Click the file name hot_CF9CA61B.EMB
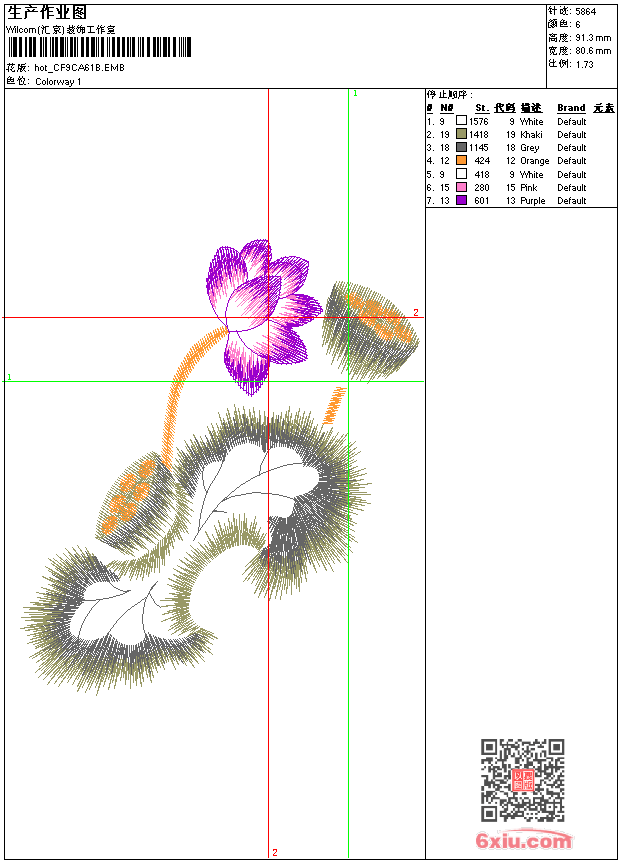This screenshot has width=620, height=860. 80,68
